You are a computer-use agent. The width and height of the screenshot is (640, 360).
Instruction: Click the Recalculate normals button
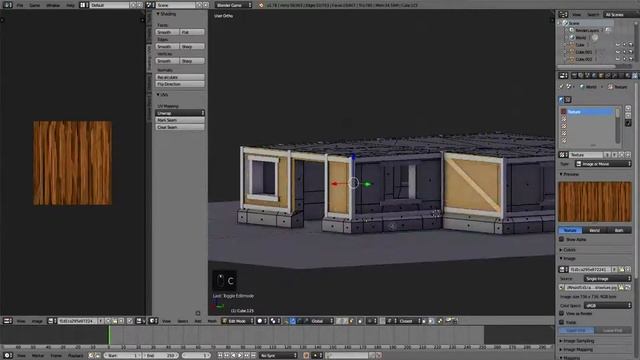click(180, 77)
